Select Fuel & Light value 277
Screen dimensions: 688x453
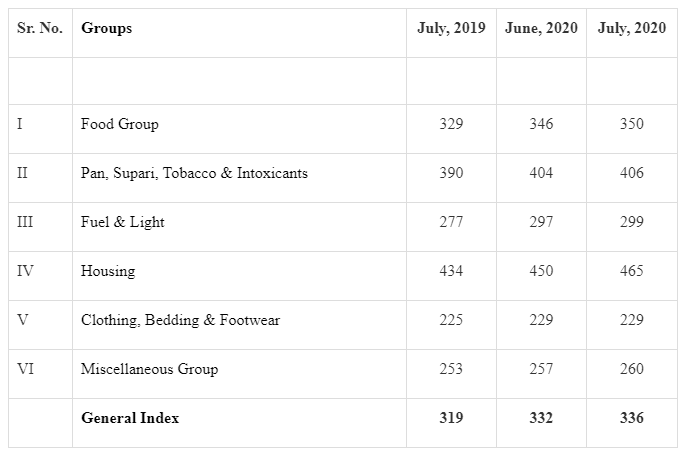pos(451,222)
